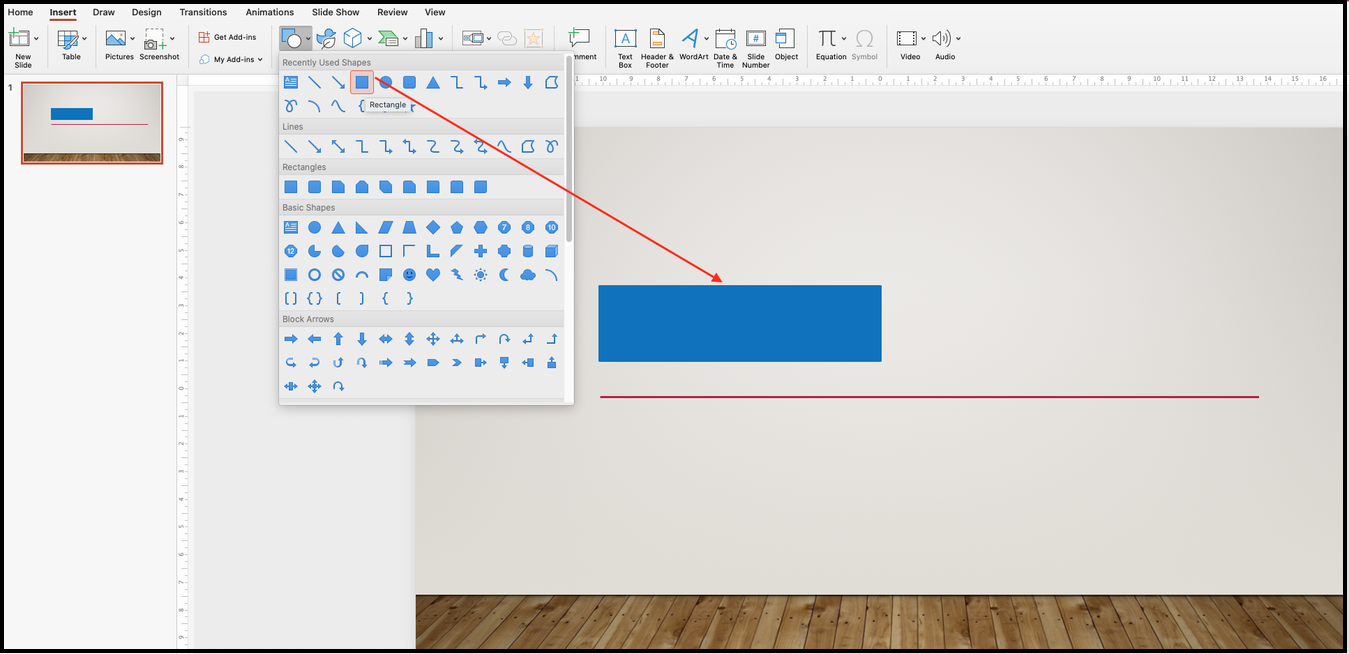Viewport: 1349px width, 654px height.
Task: Select the up arrow in Block Arrows
Action: click(338, 340)
